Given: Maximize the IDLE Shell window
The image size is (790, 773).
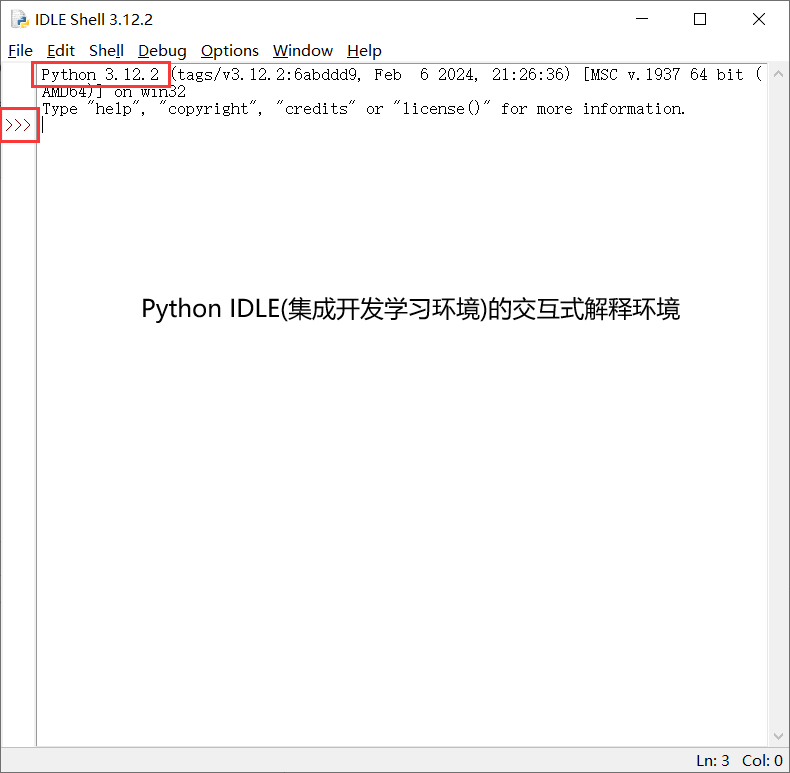Looking at the screenshot, I should pos(700,19).
